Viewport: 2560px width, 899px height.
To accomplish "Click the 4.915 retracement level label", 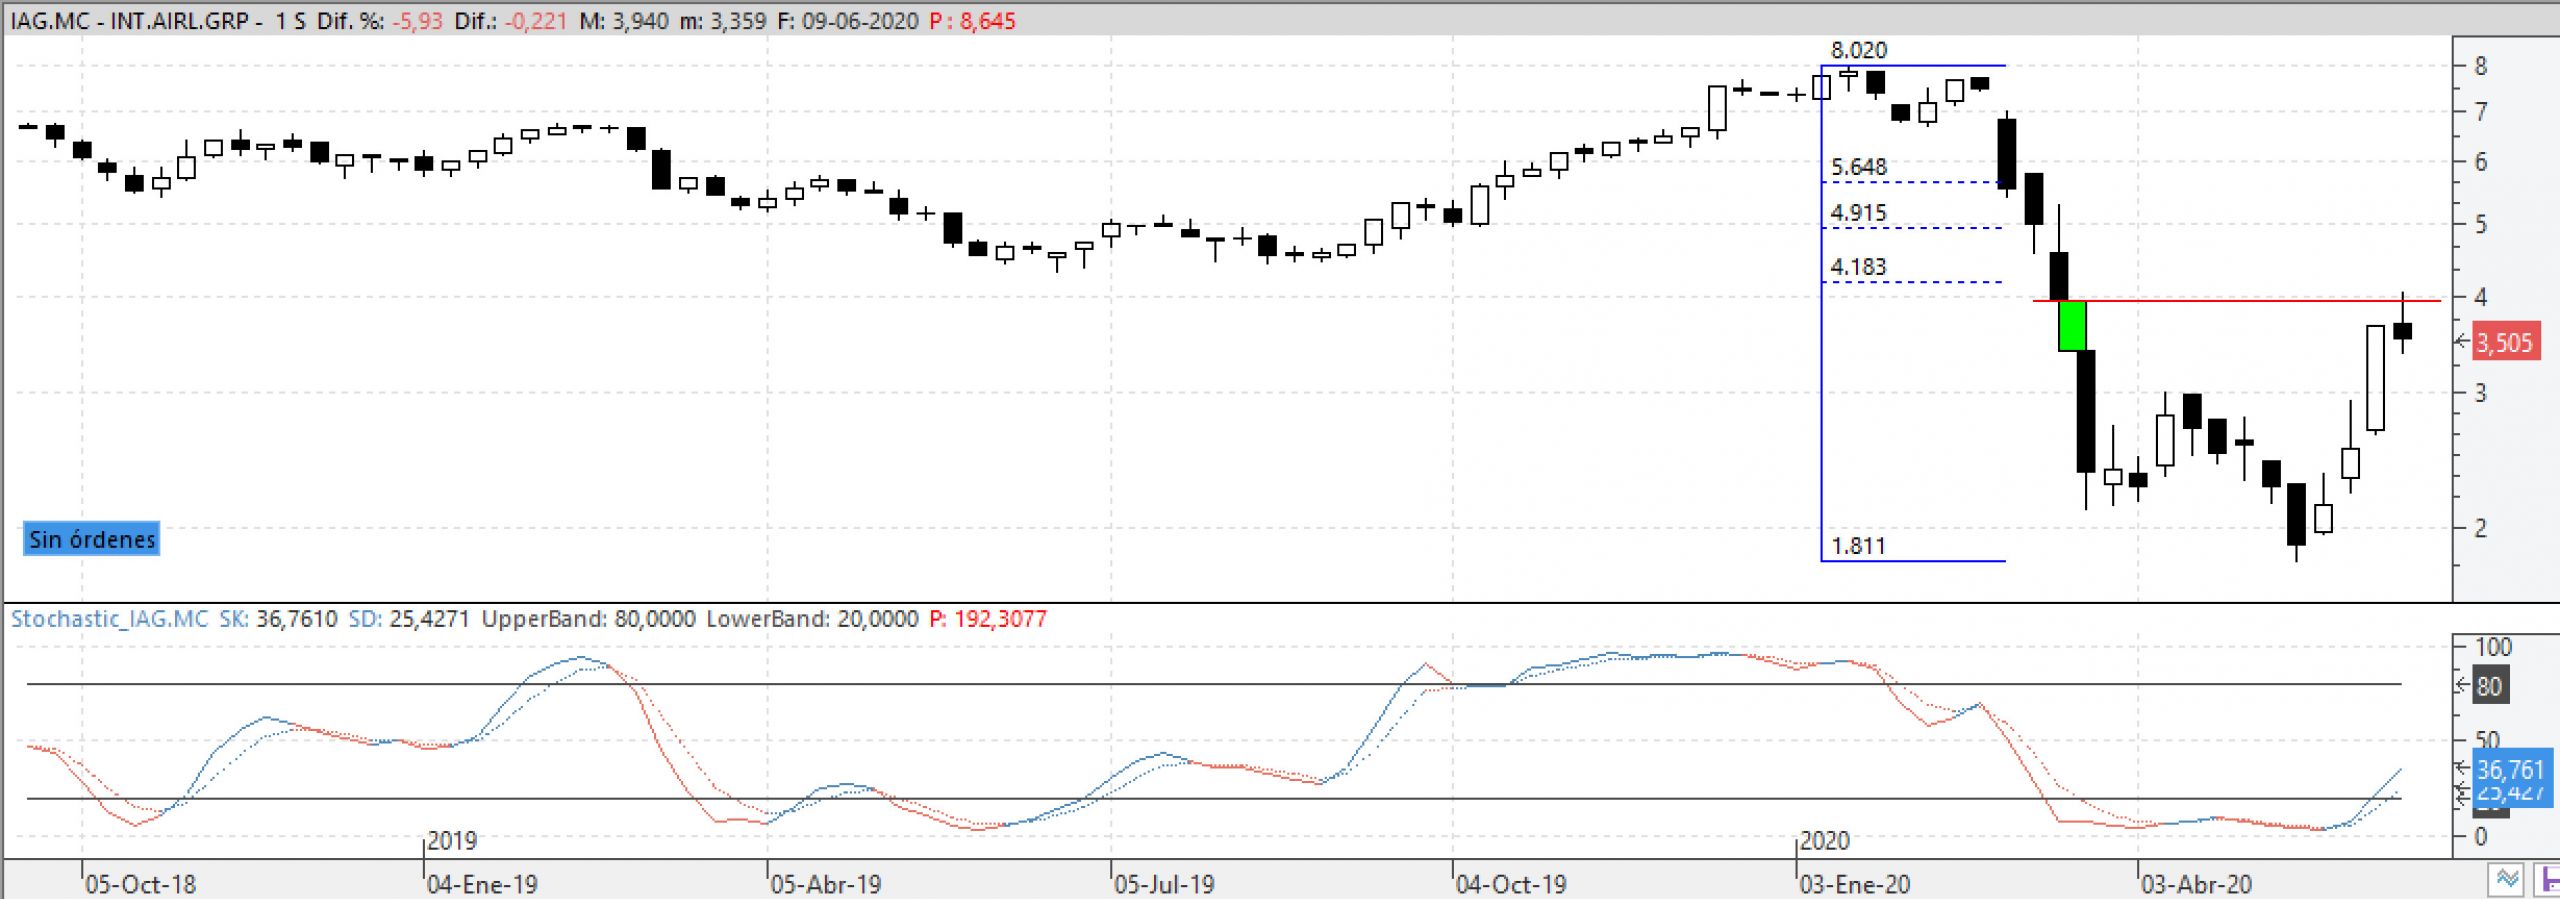I will click(x=1858, y=213).
